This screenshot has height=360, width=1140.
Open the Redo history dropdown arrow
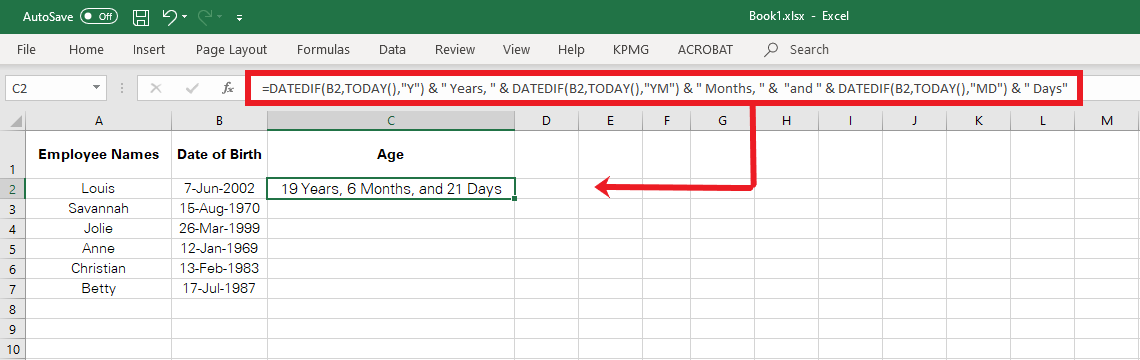tap(221, 17)
